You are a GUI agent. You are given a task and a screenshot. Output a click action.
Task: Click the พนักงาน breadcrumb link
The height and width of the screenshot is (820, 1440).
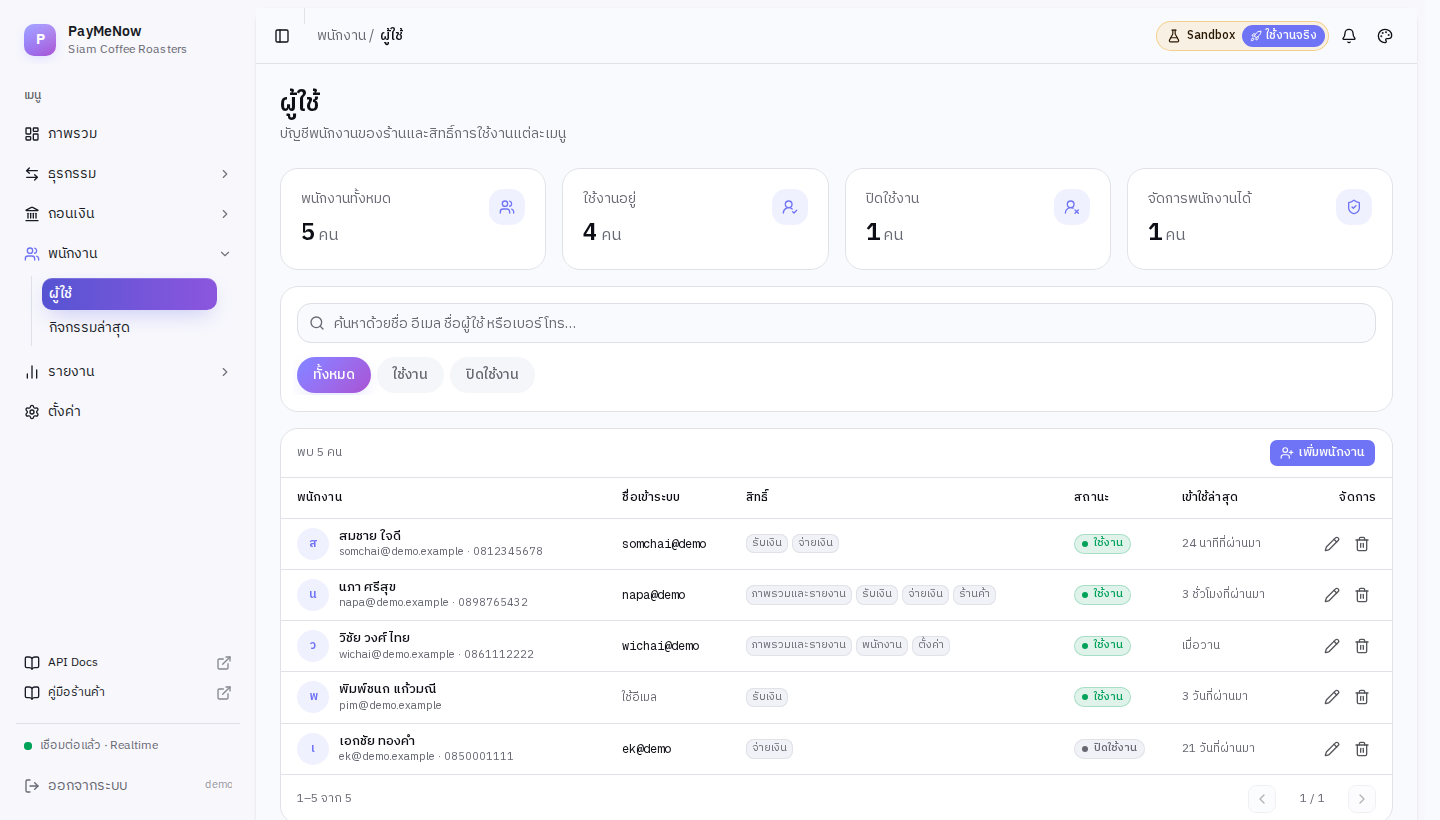pyautogui.click(x=341, y=36)
